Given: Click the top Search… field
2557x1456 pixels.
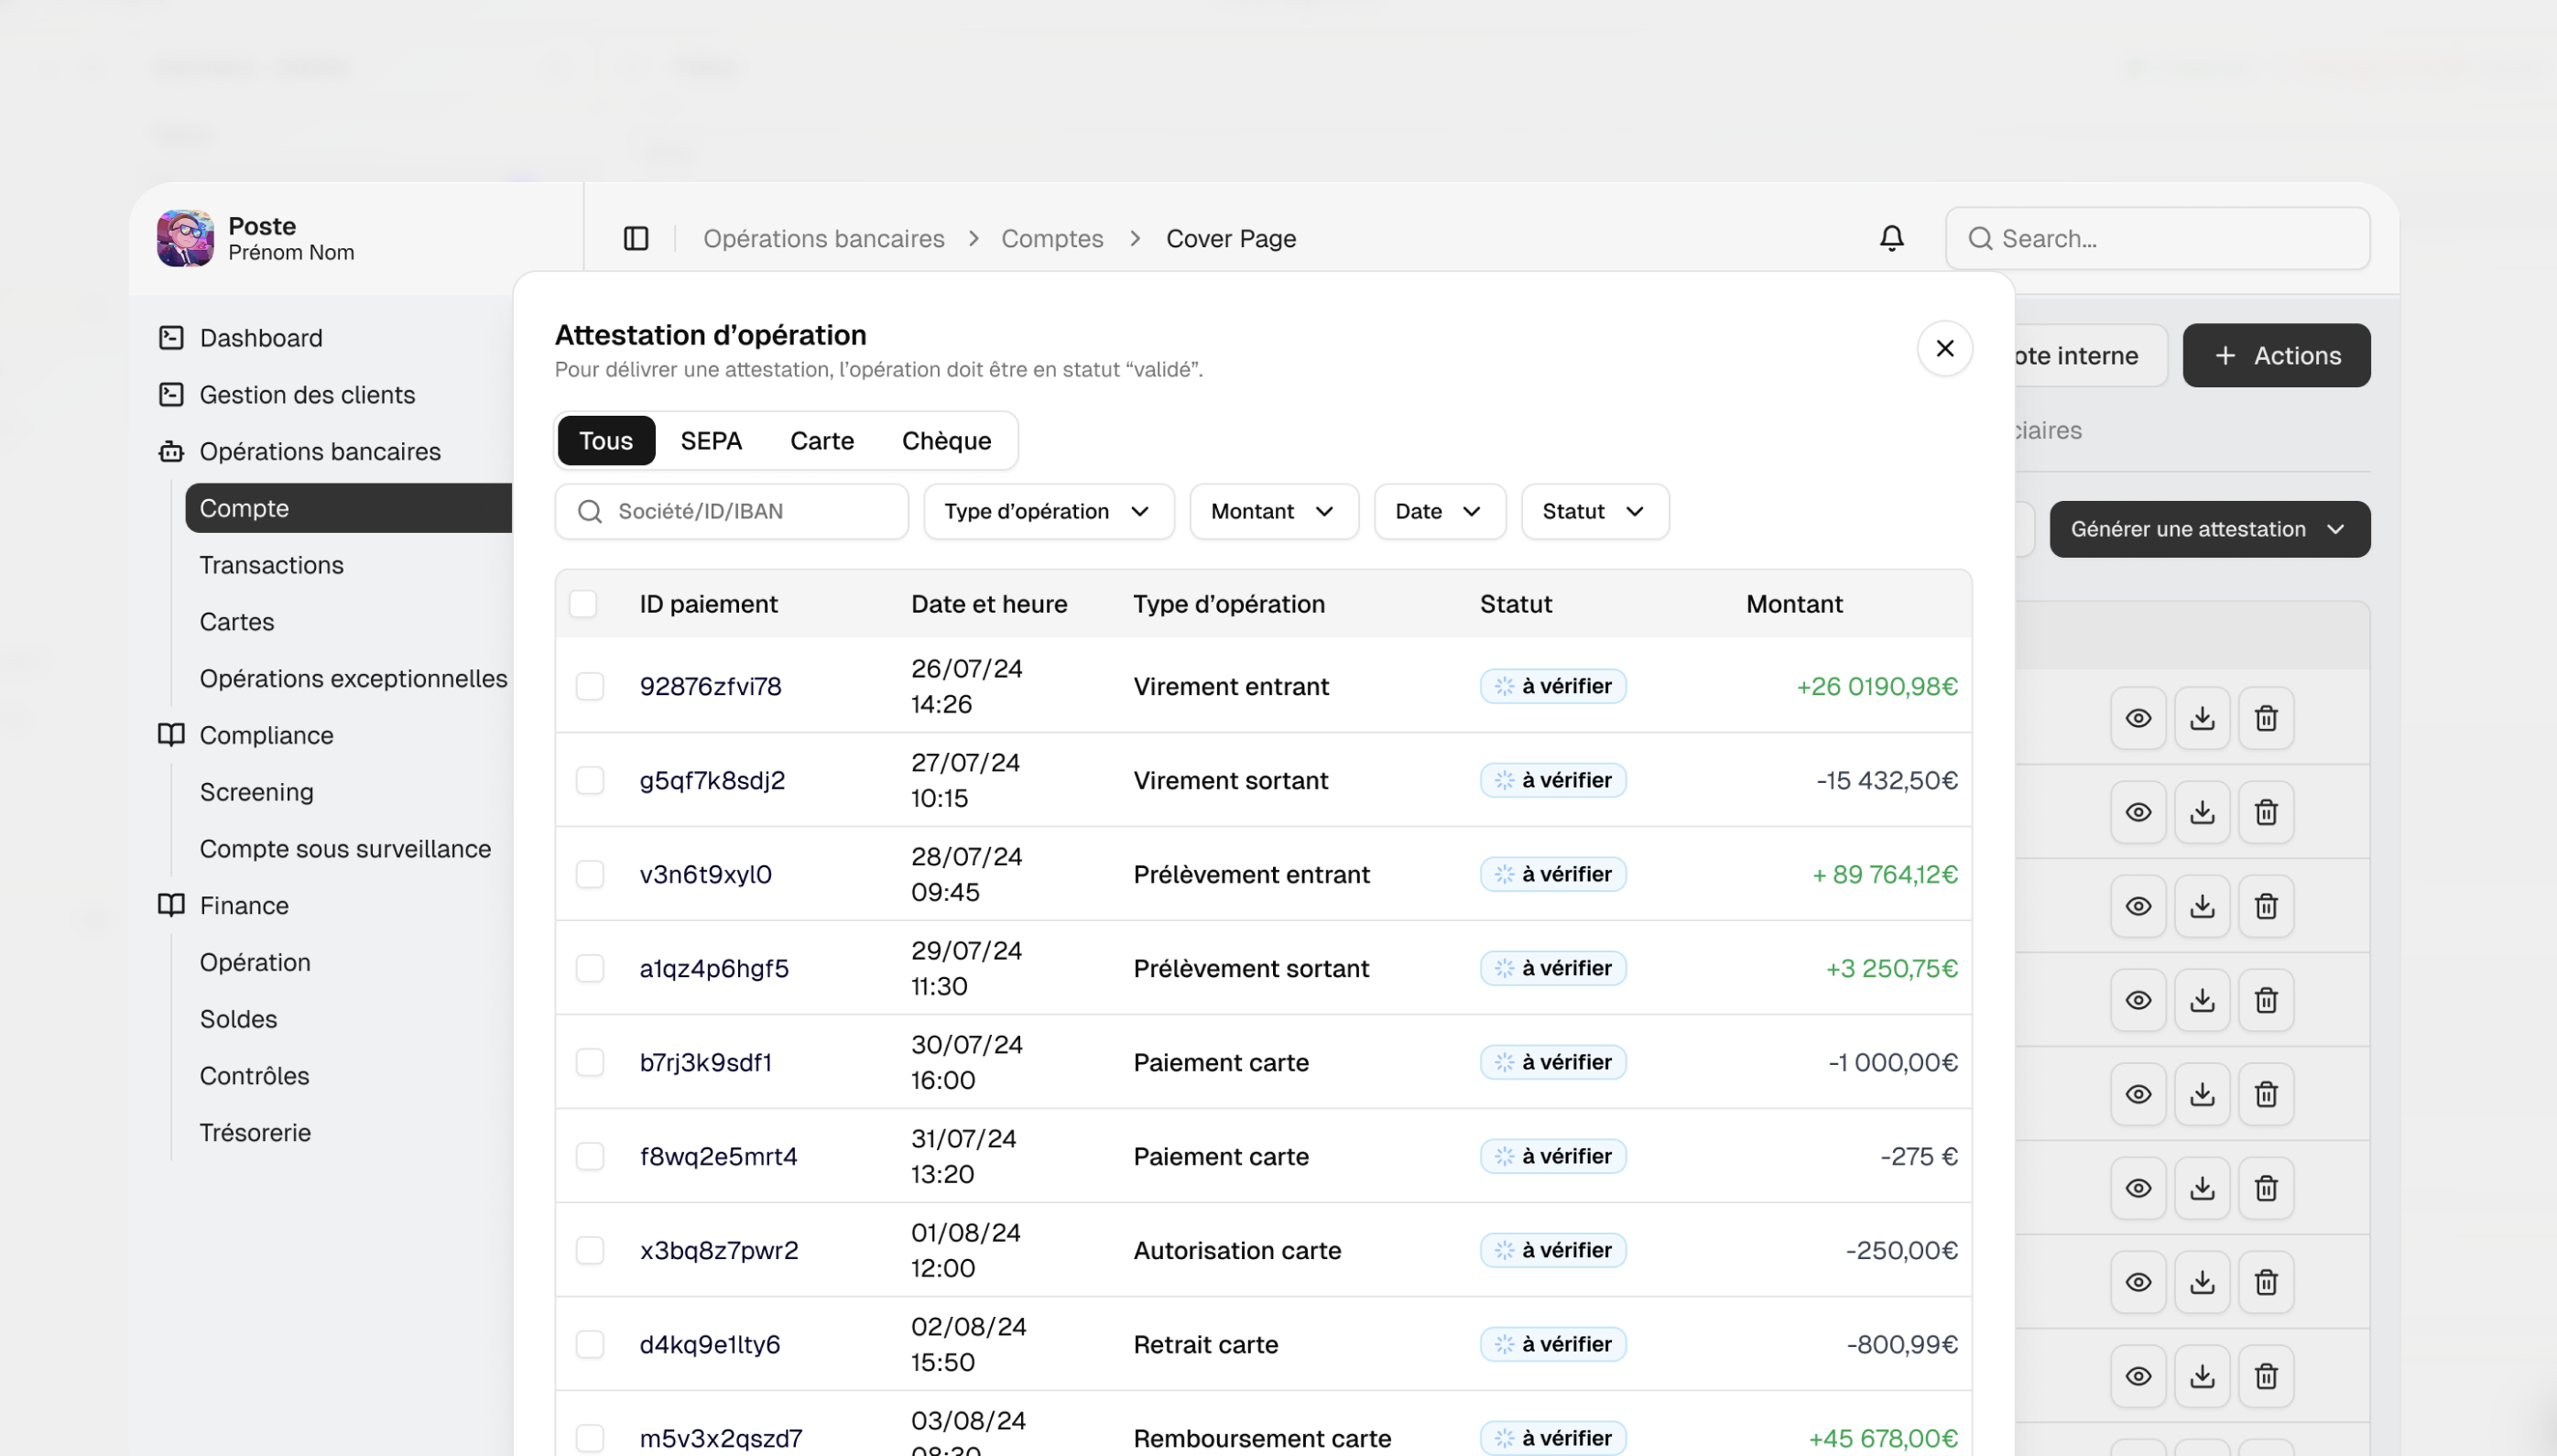Looking at the screenshot, I should click(2157, 238).
